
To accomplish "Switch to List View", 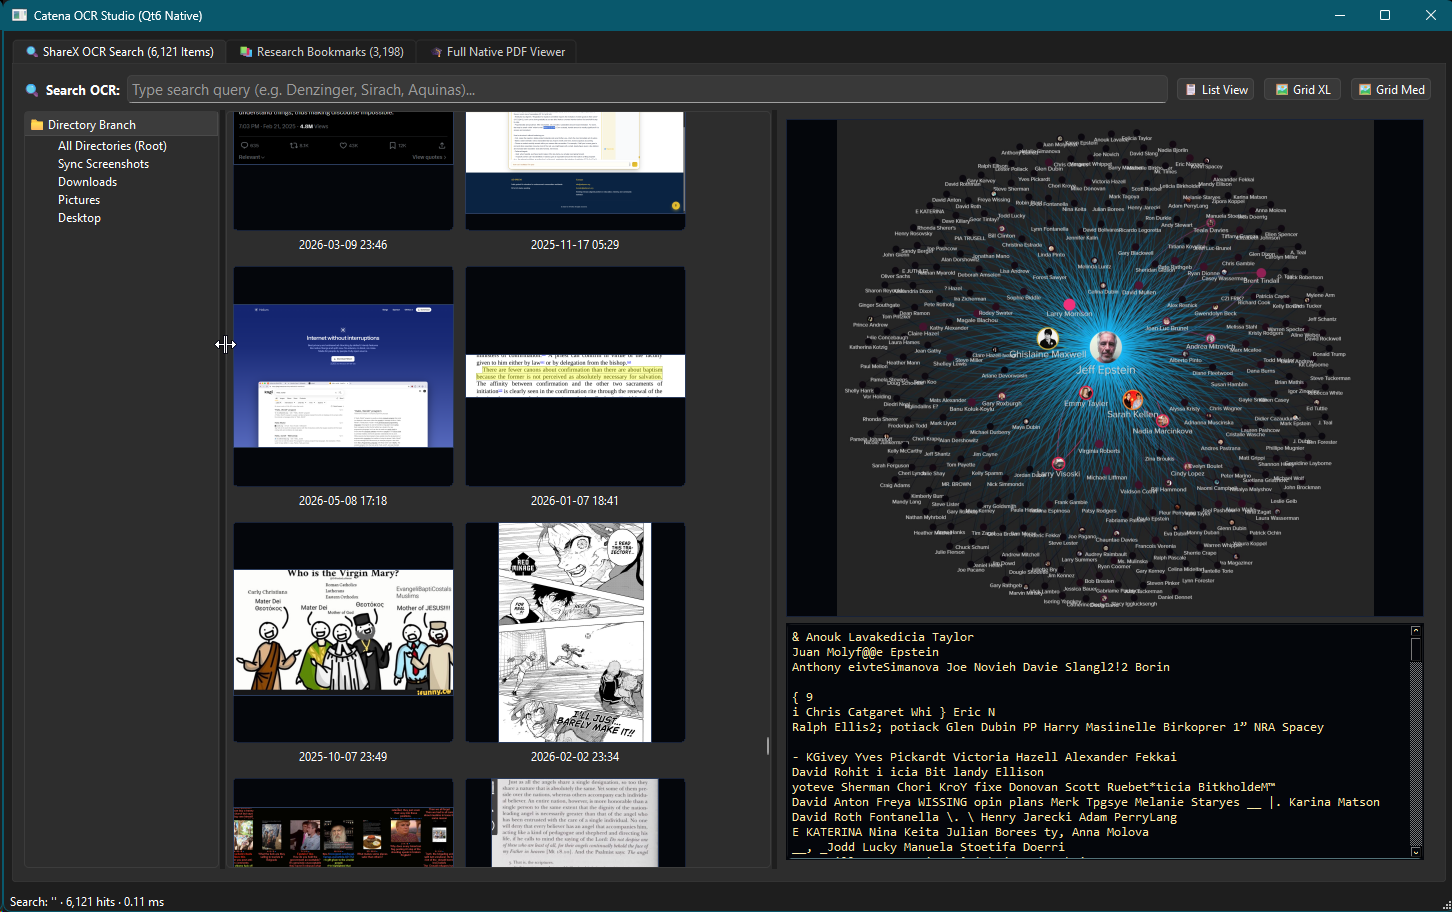I will click(1216, 90).
